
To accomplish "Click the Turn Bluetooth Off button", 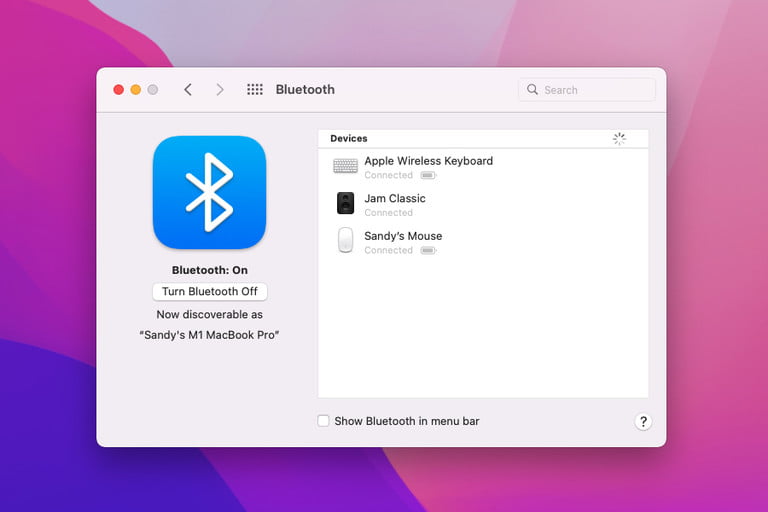I will (210, 292).
